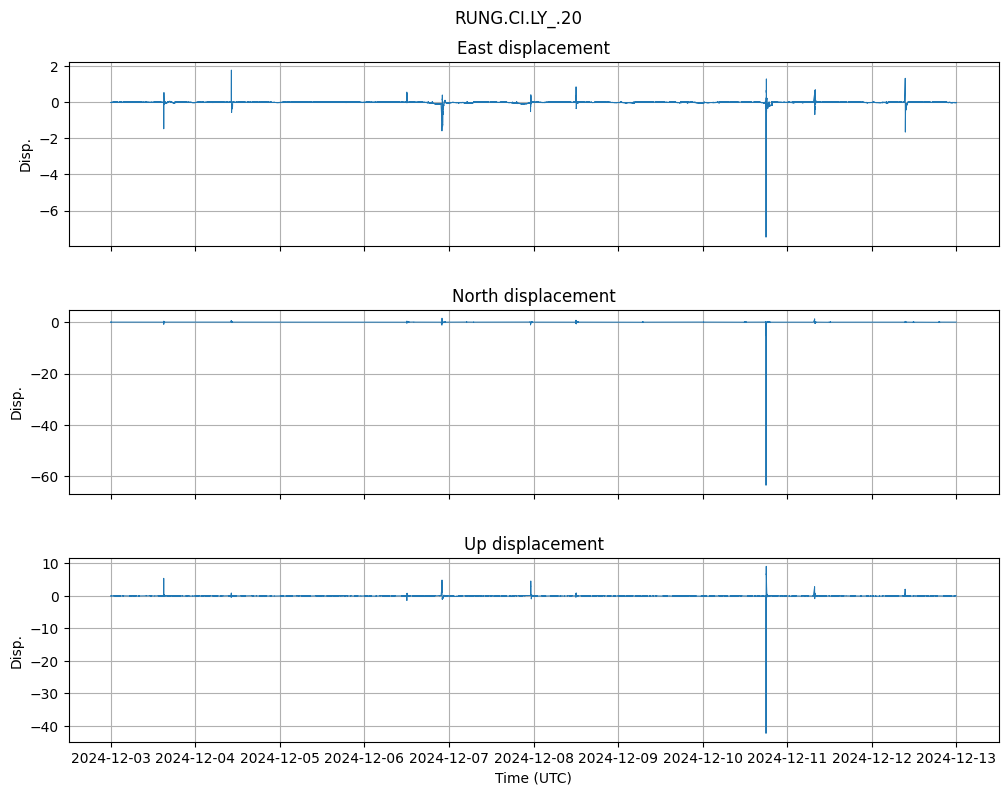The image size is (1008, 795).
Task: Click the East displacement subplot title
Action: [533, 48]
